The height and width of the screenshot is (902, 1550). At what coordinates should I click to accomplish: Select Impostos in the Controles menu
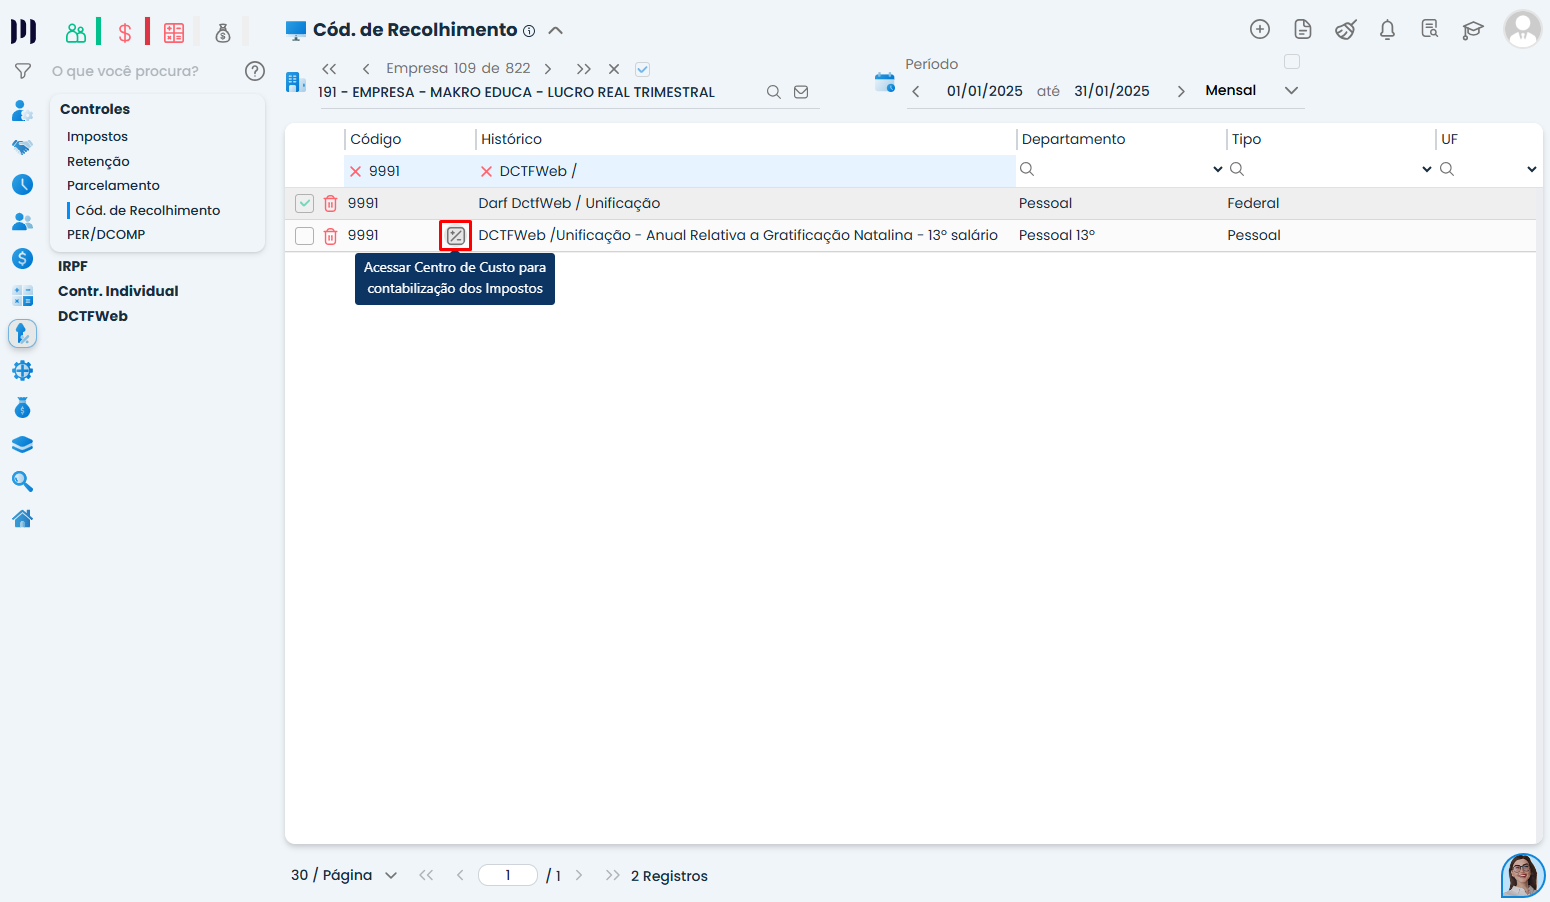[97, 137]
